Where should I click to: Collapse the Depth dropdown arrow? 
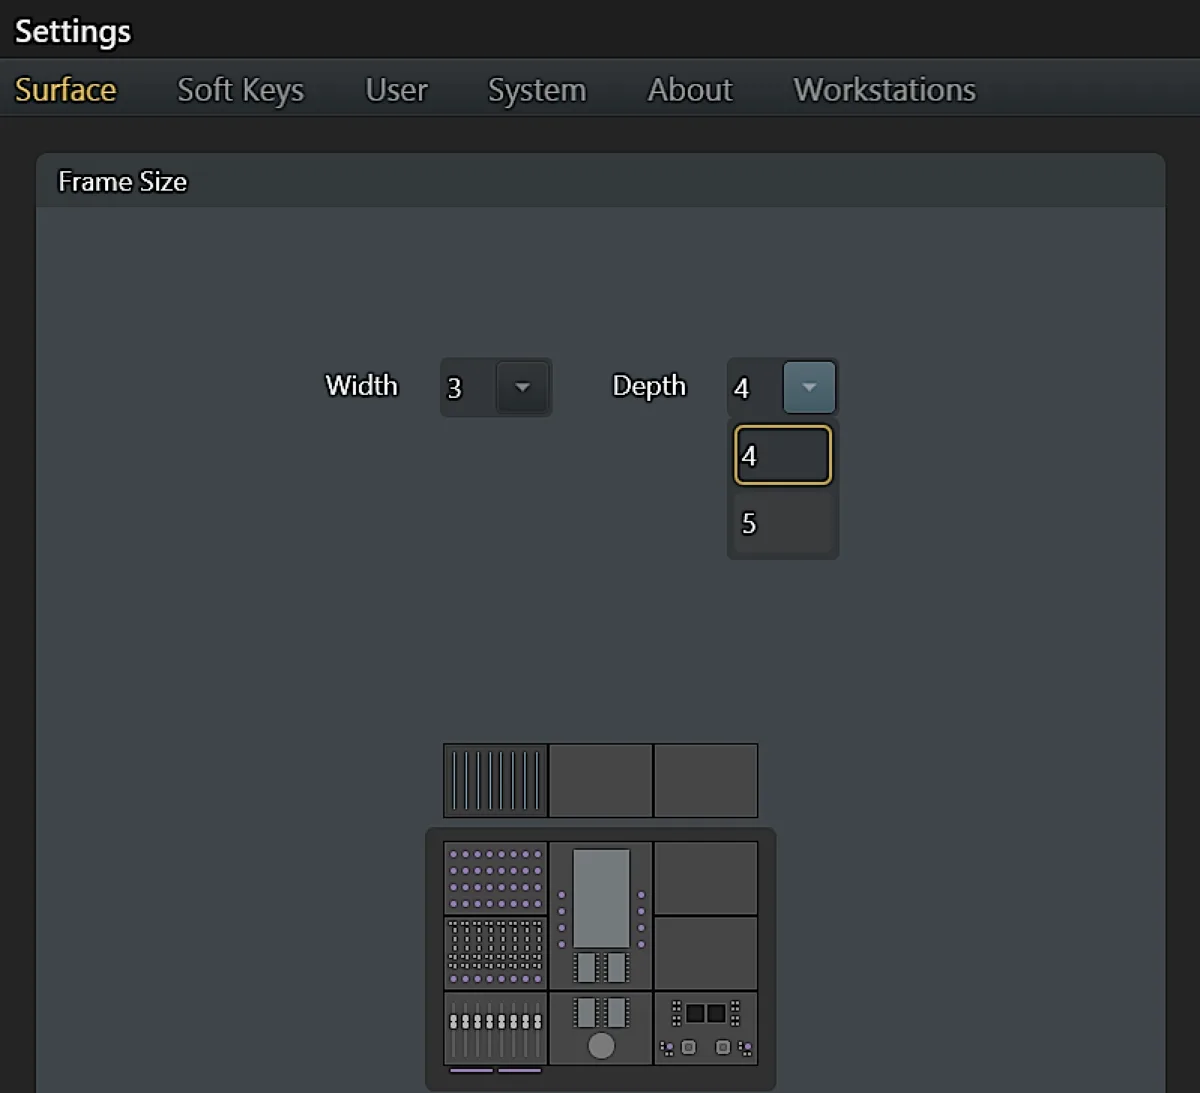click(x=809, y=387)
